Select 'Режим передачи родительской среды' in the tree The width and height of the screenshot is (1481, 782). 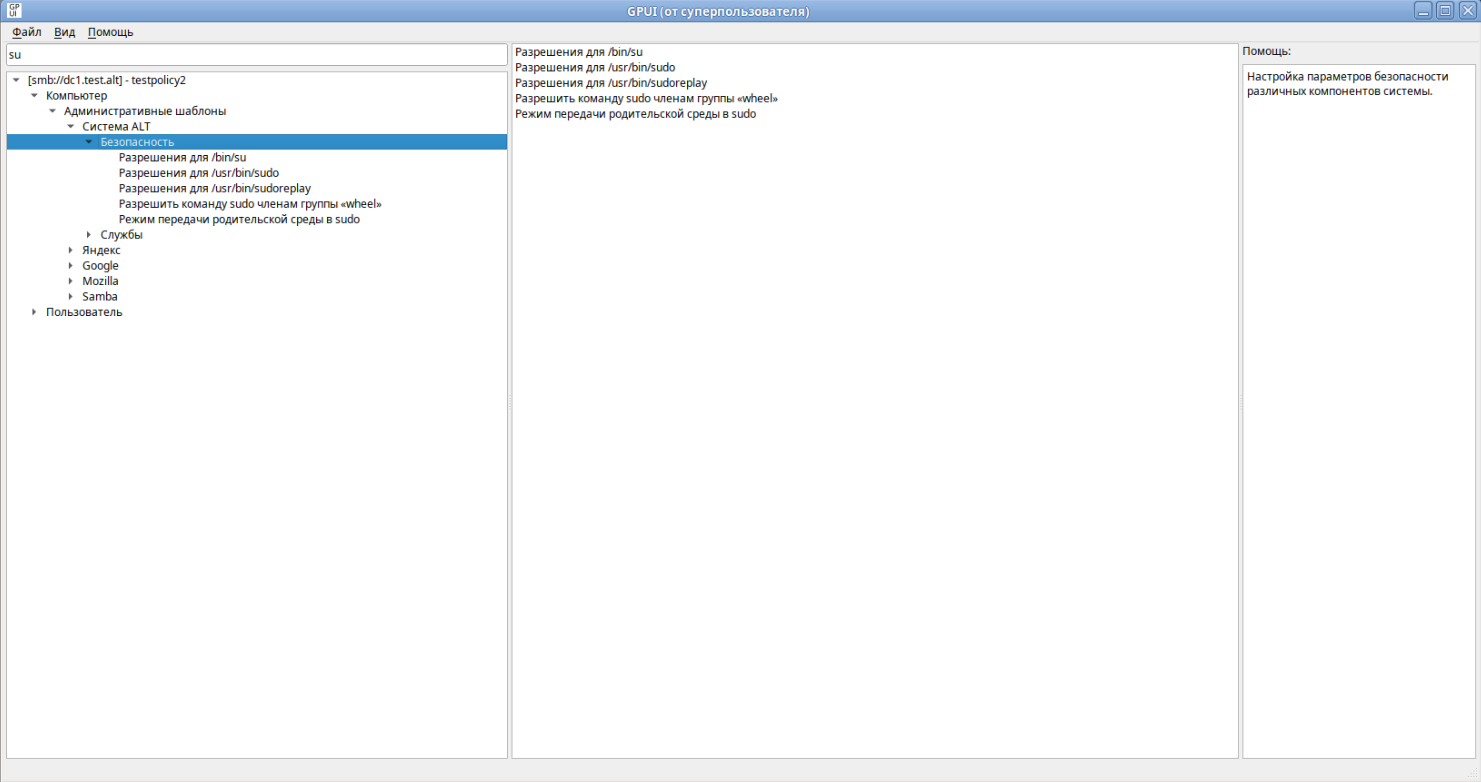[x=239, y=219]
